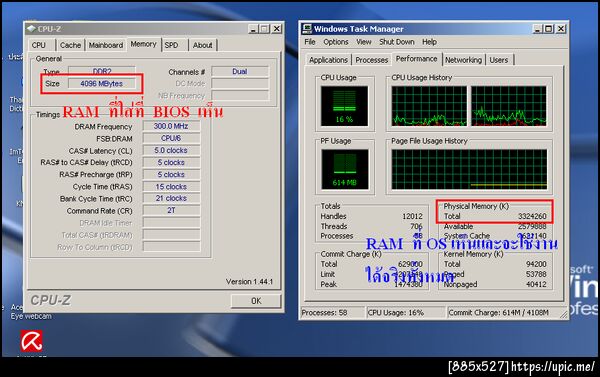Screen dimensions: 600x377
Task: Select the Performance tab
Action: point(416,59)
